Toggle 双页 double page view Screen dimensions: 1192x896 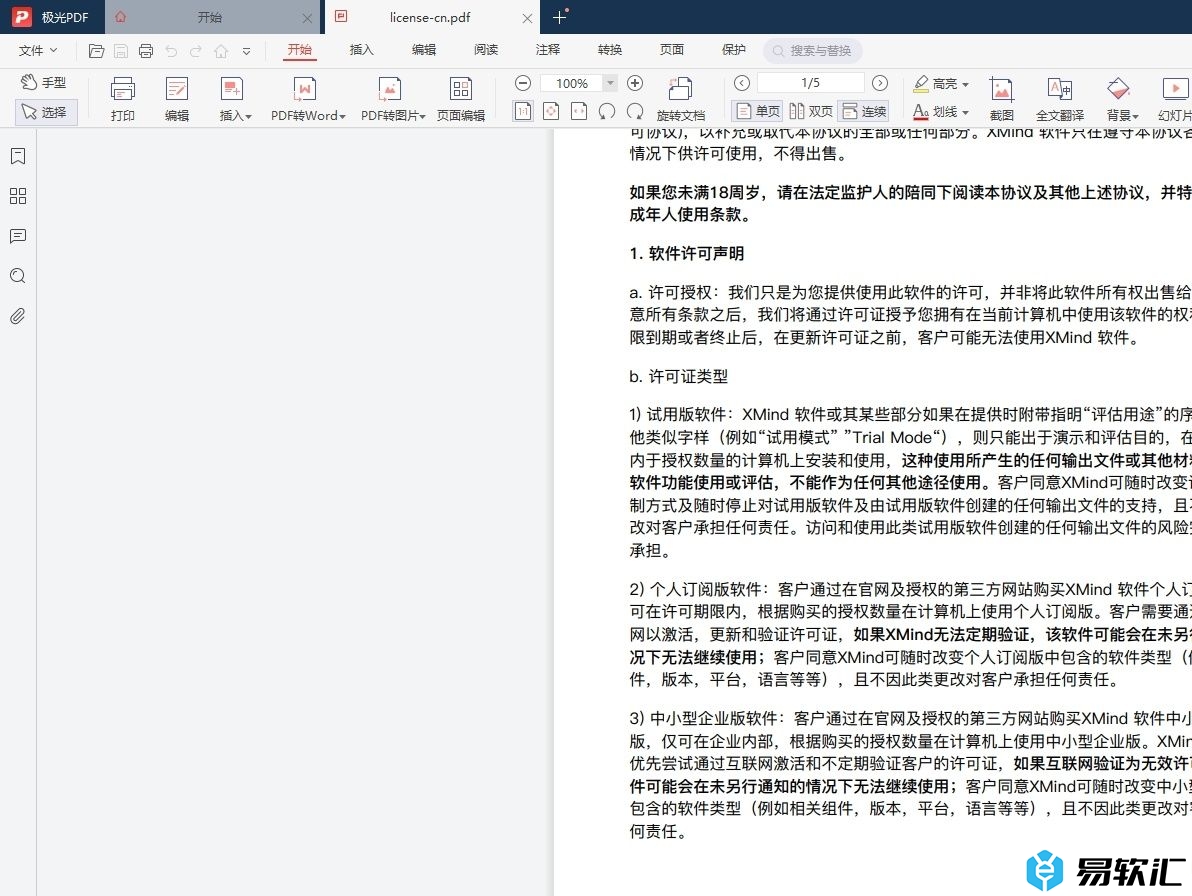[810, 112]
